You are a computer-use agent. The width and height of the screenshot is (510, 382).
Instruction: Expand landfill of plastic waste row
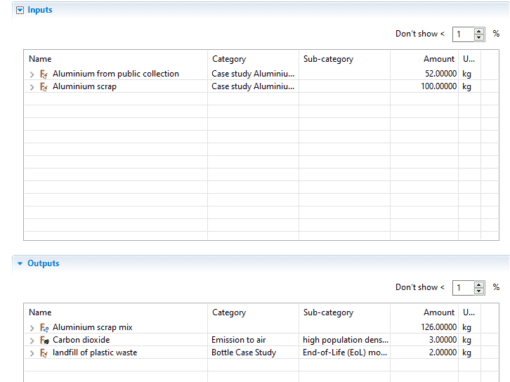[32, 353]
